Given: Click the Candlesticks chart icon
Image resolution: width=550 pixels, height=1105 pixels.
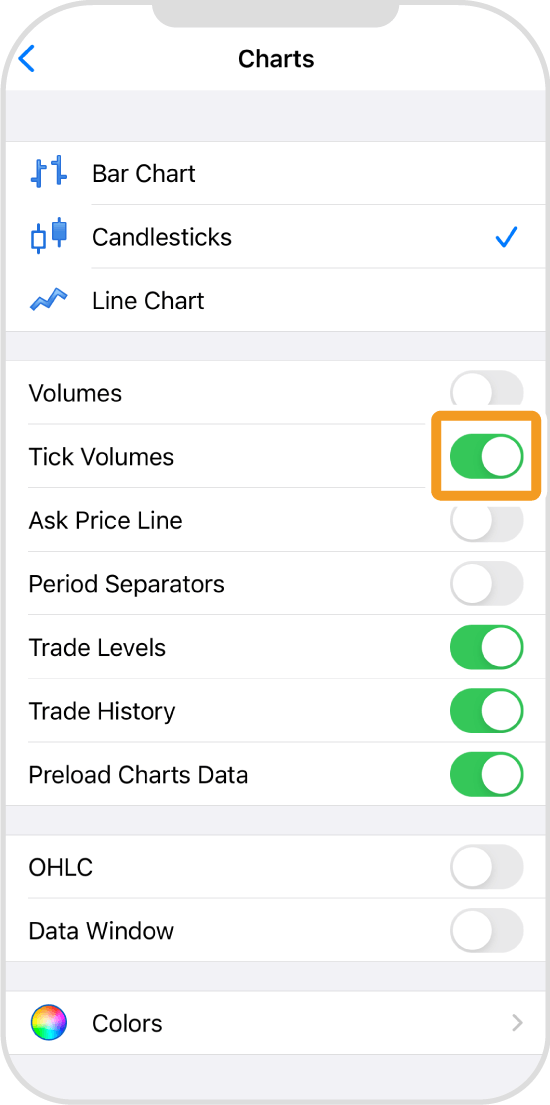Looking at the screenshot, I should [49, 235].
